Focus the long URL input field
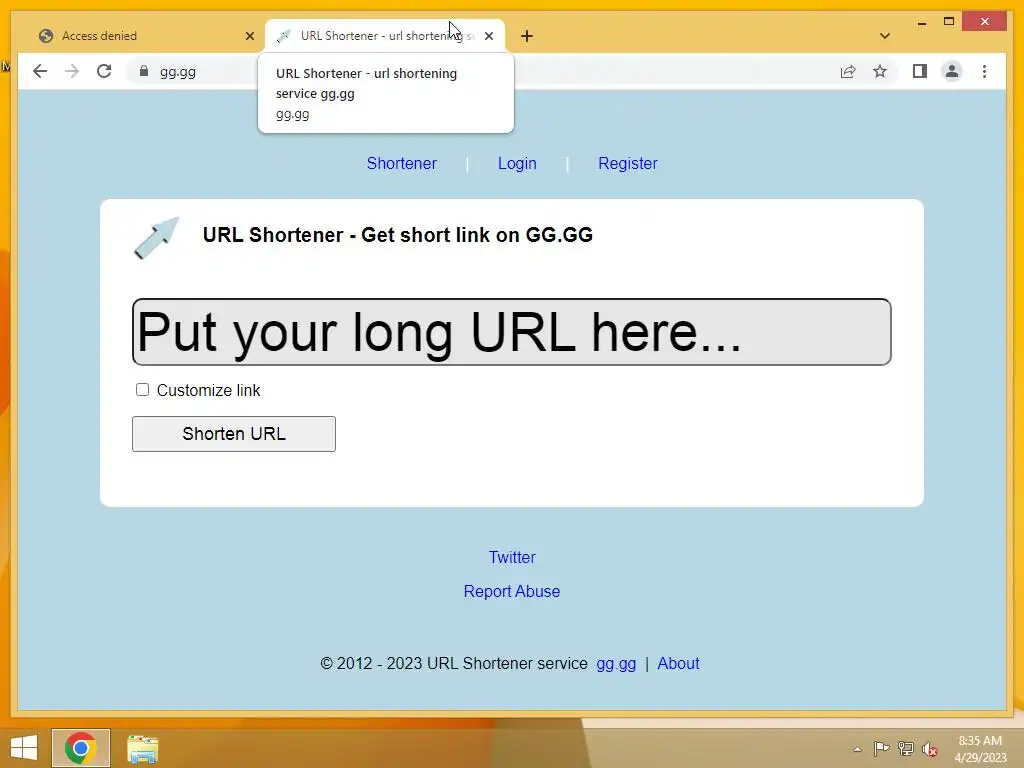The width and height of the screenshot is (1024, 768). [x=511, y=332]
